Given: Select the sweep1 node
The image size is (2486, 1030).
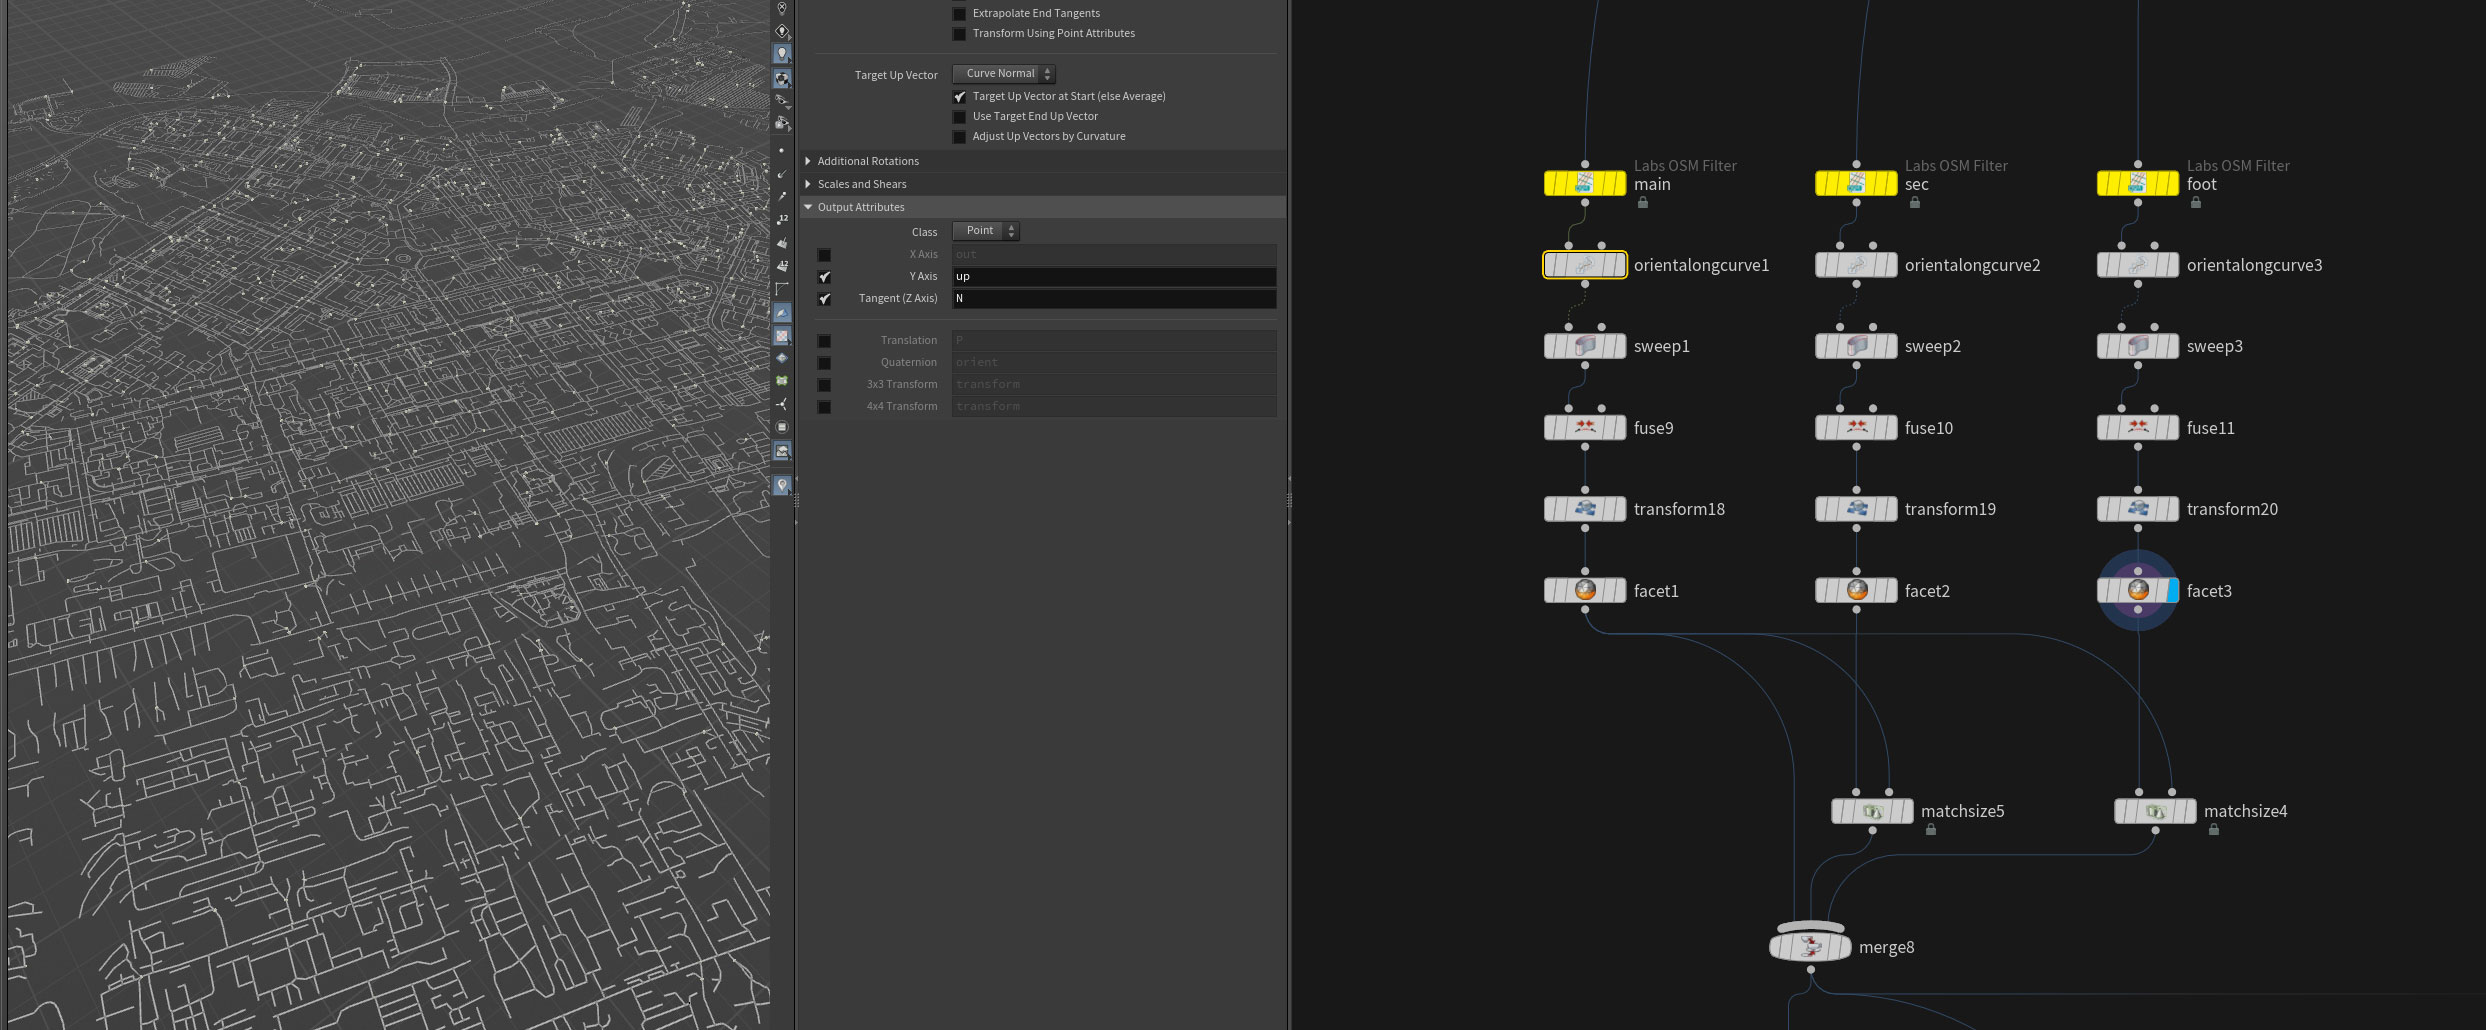Looking at the screenshot, I should 1585,346.
